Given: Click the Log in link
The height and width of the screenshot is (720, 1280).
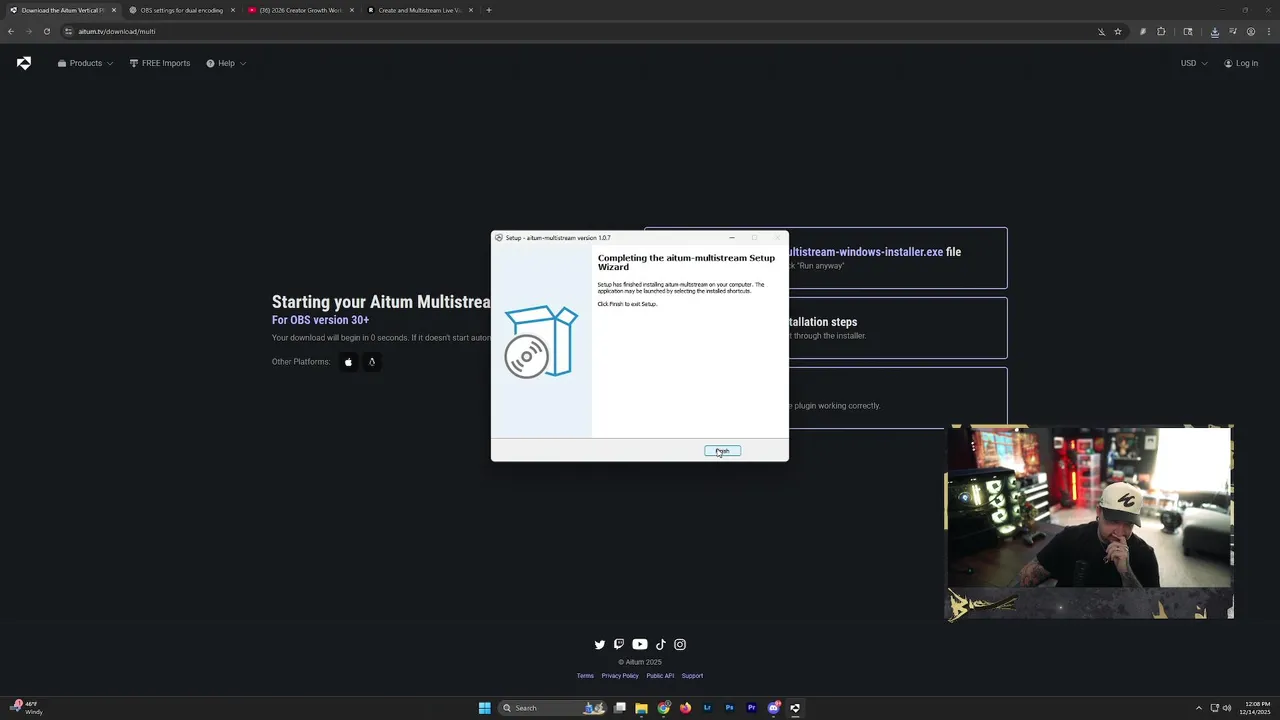Looking at the screenshot, I should [1241, 63].
